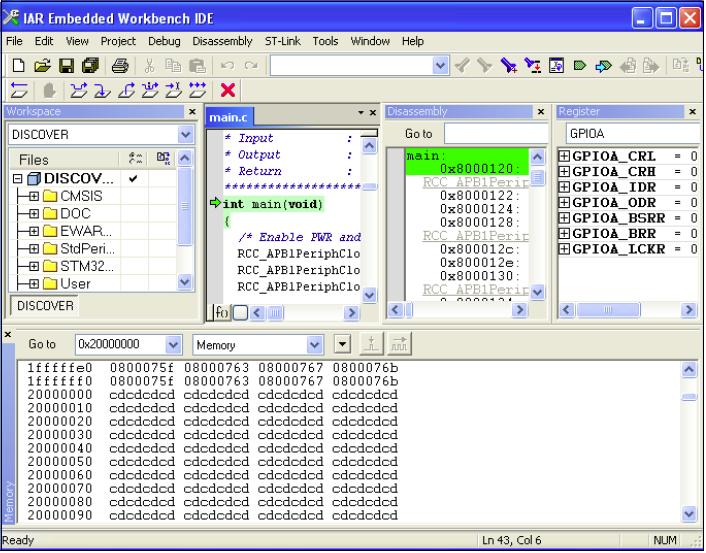Close the Register panel
This screenshot has width=706, height=553.
tap(692, 112)
